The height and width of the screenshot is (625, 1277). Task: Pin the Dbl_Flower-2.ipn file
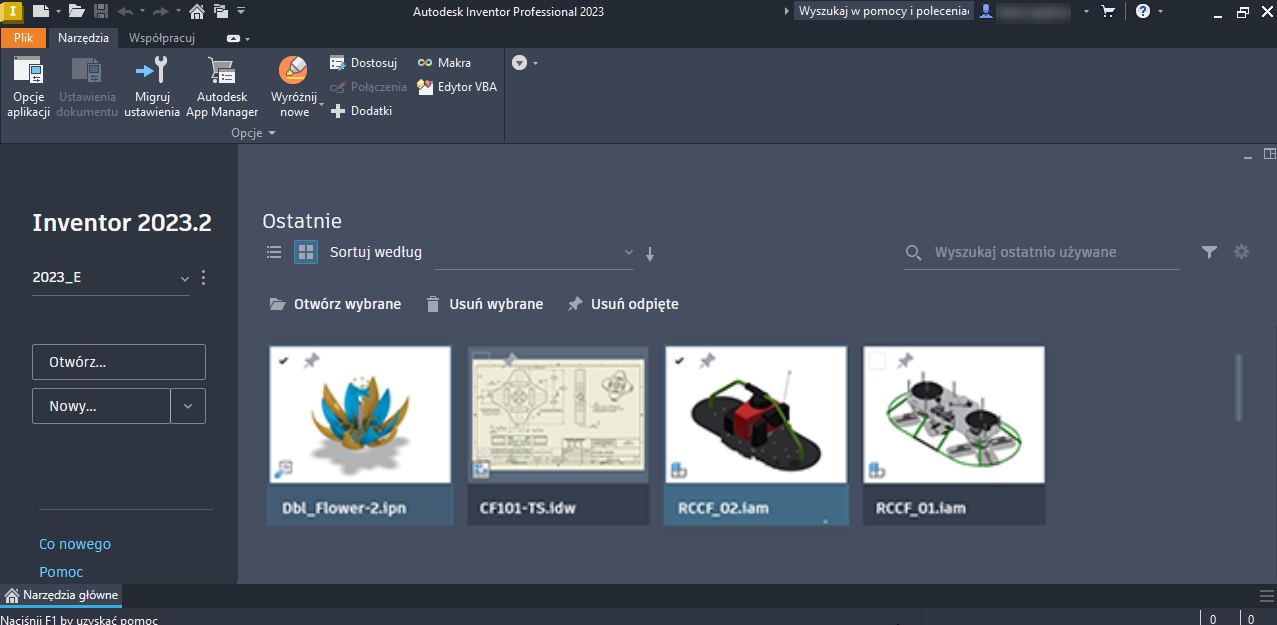pos(310,361)
